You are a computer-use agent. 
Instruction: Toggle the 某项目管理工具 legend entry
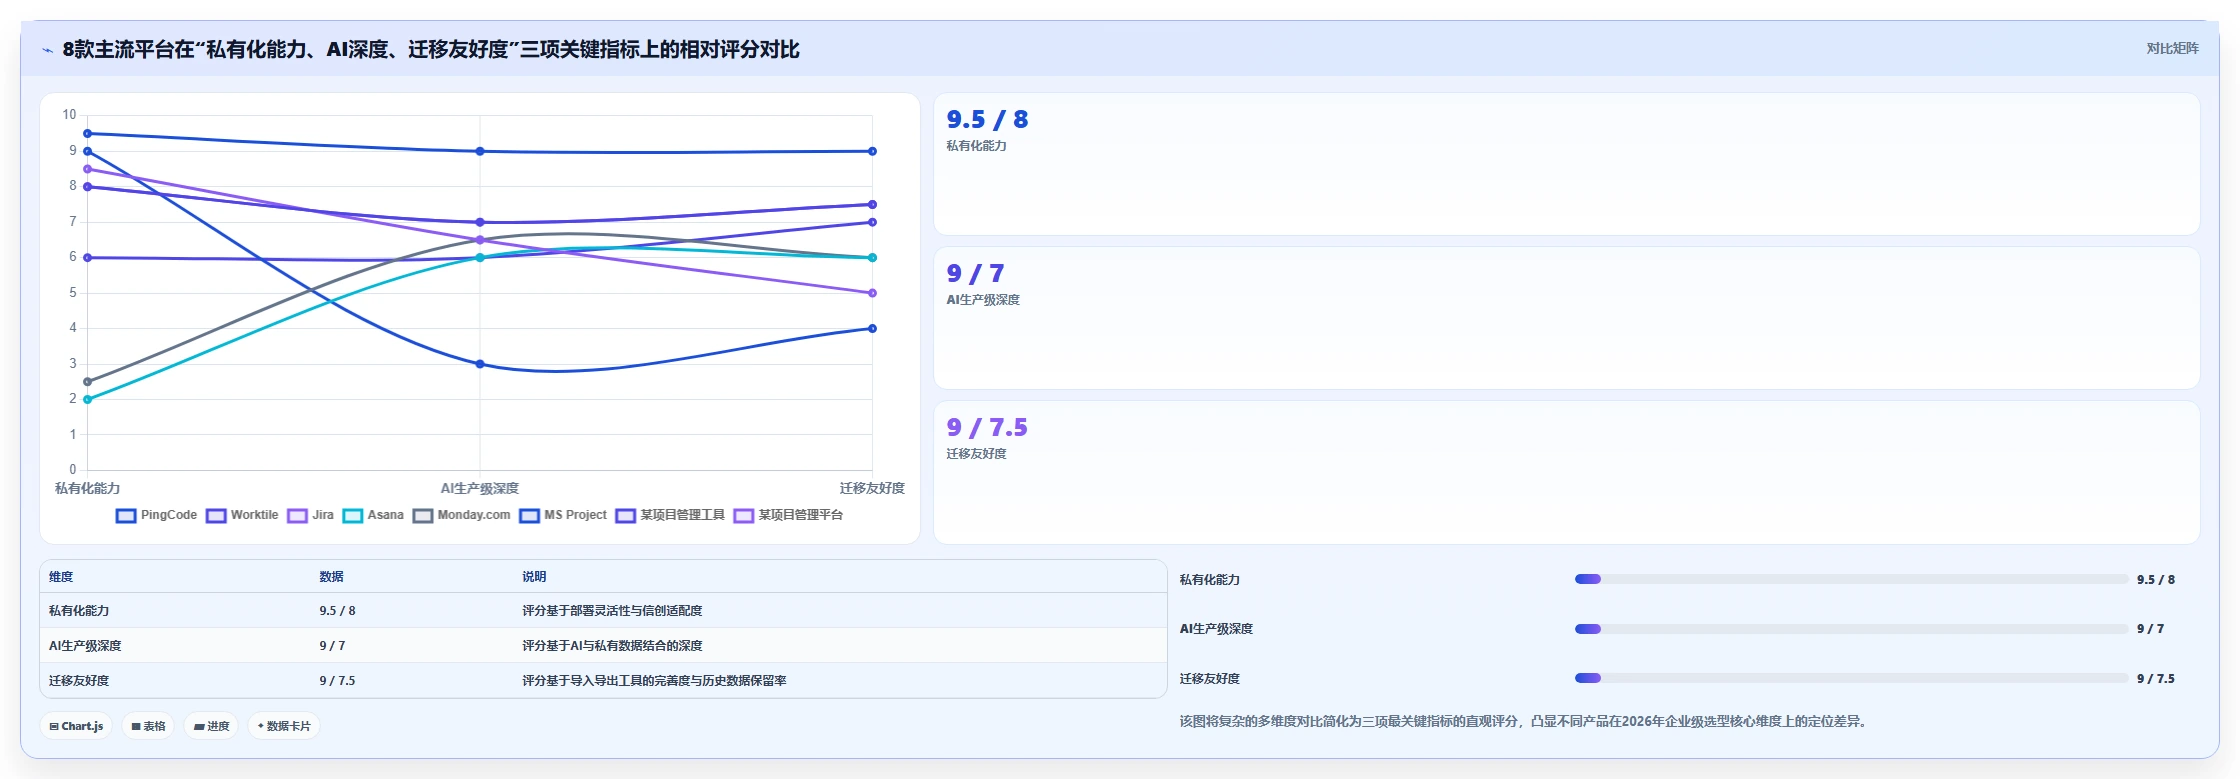670,515
